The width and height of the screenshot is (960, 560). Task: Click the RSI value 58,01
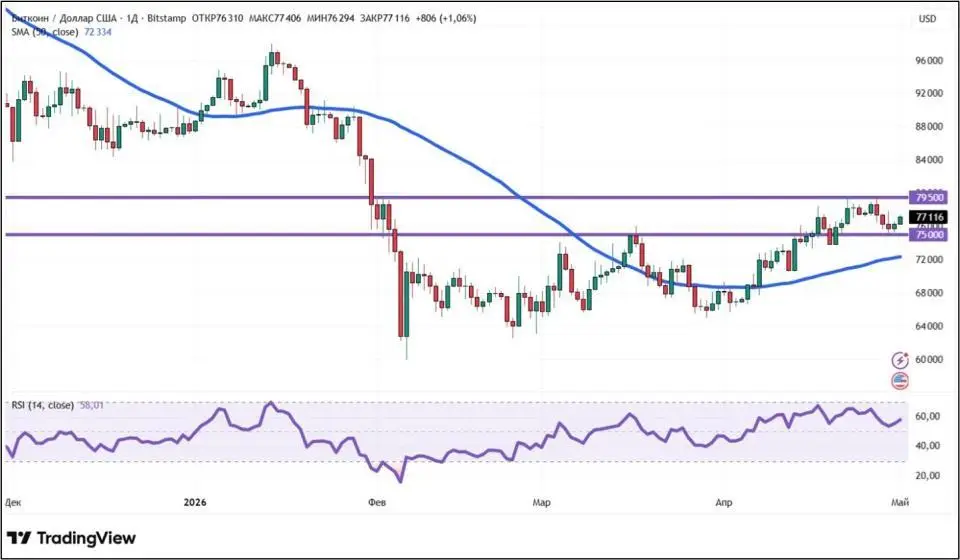tap(92, 405)
